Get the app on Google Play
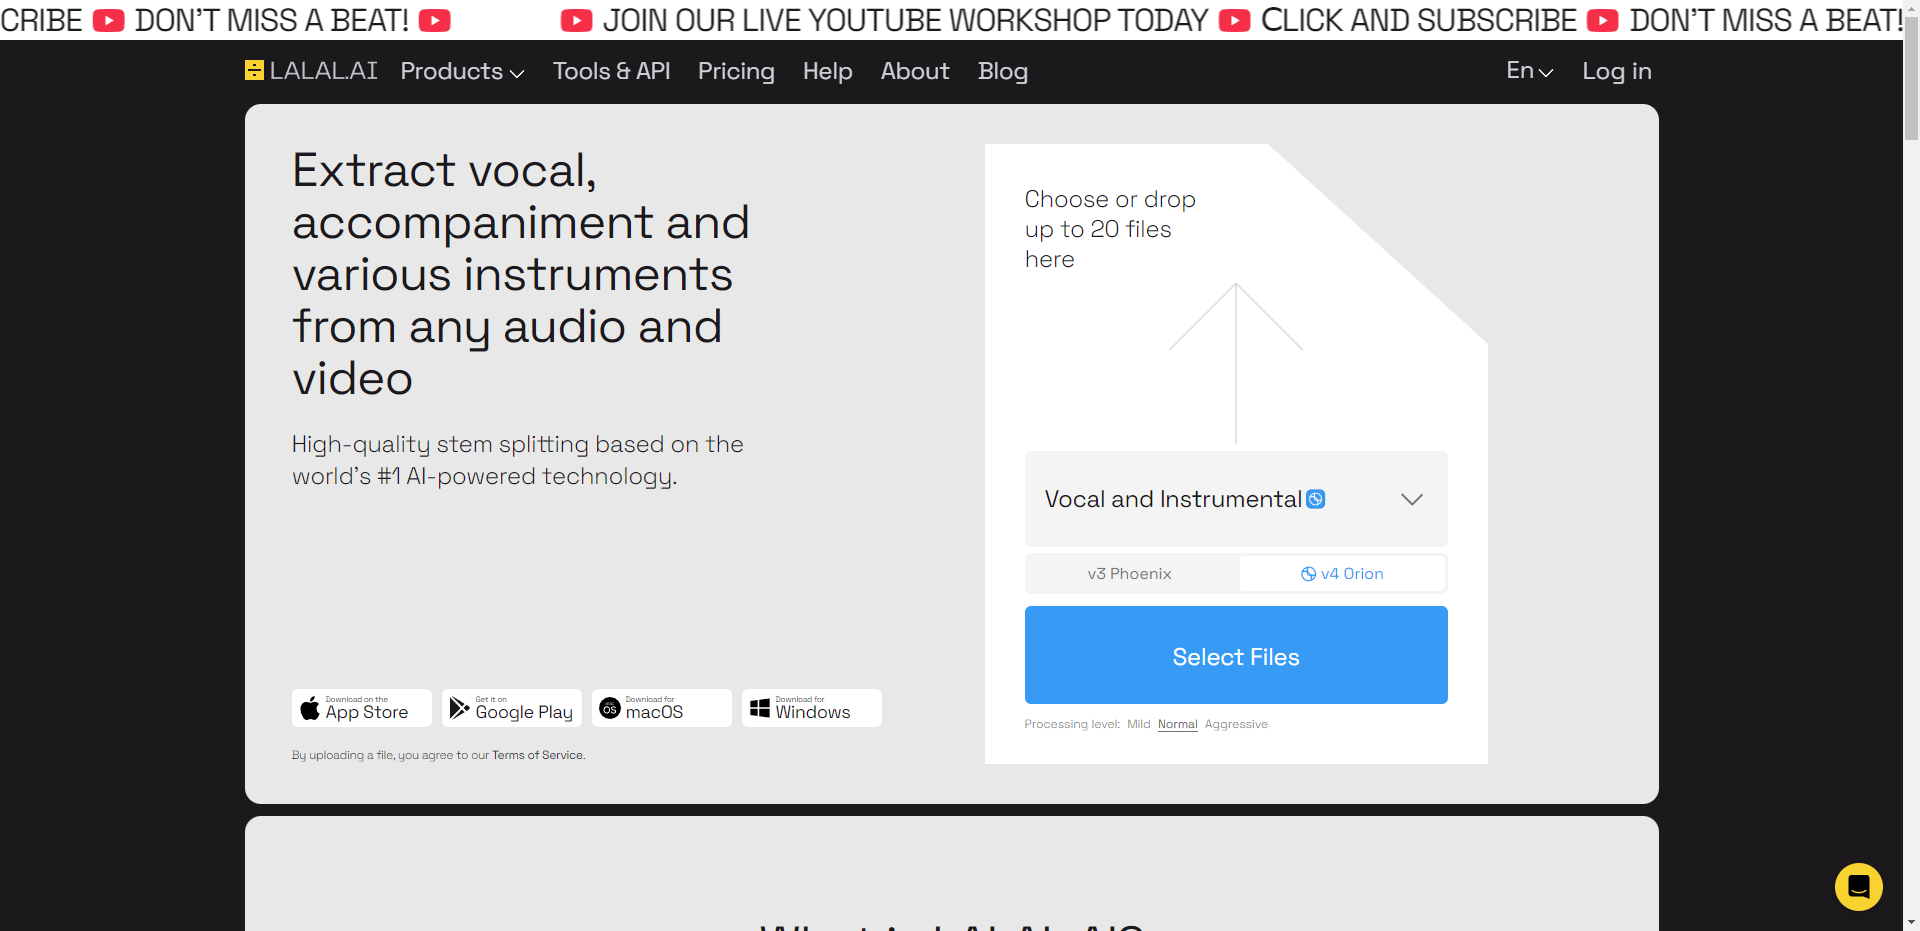The width and height of the screenshot is (1920, 931). (x=512, y=708)
